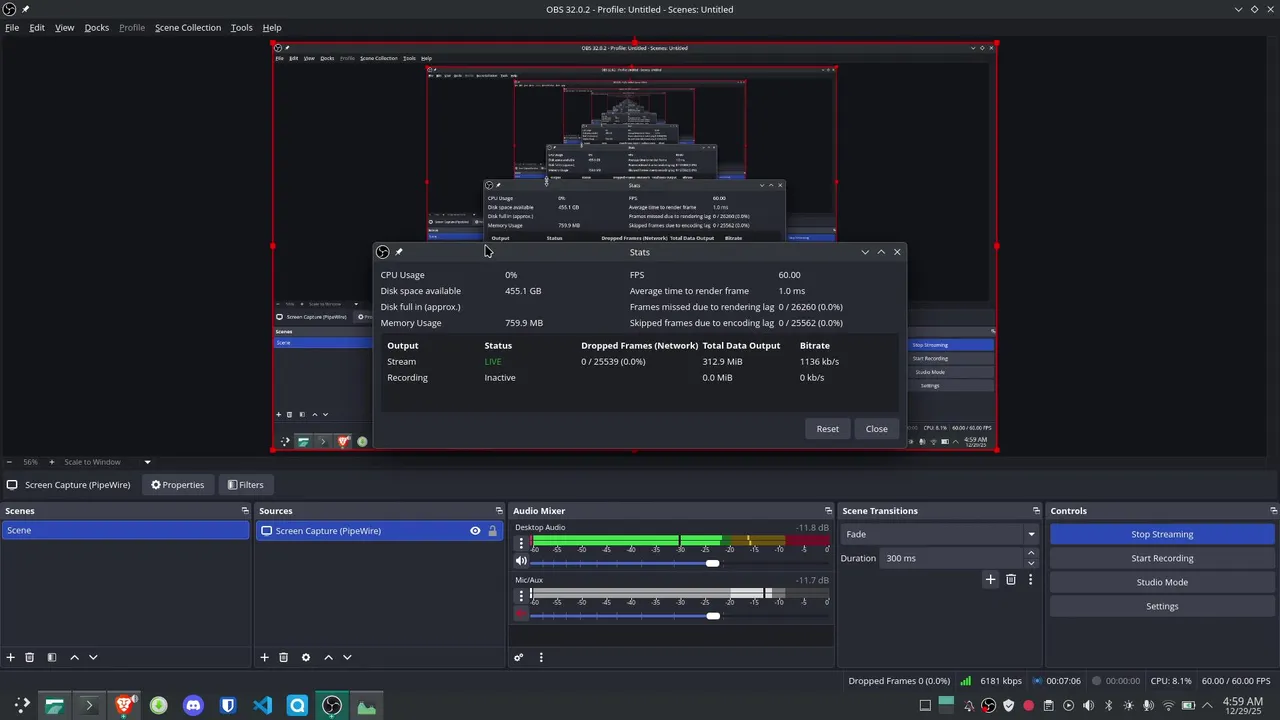1280x720 pixels.
Task: Open Bitwarden from the taskbar
Action: tap(228, 706)
